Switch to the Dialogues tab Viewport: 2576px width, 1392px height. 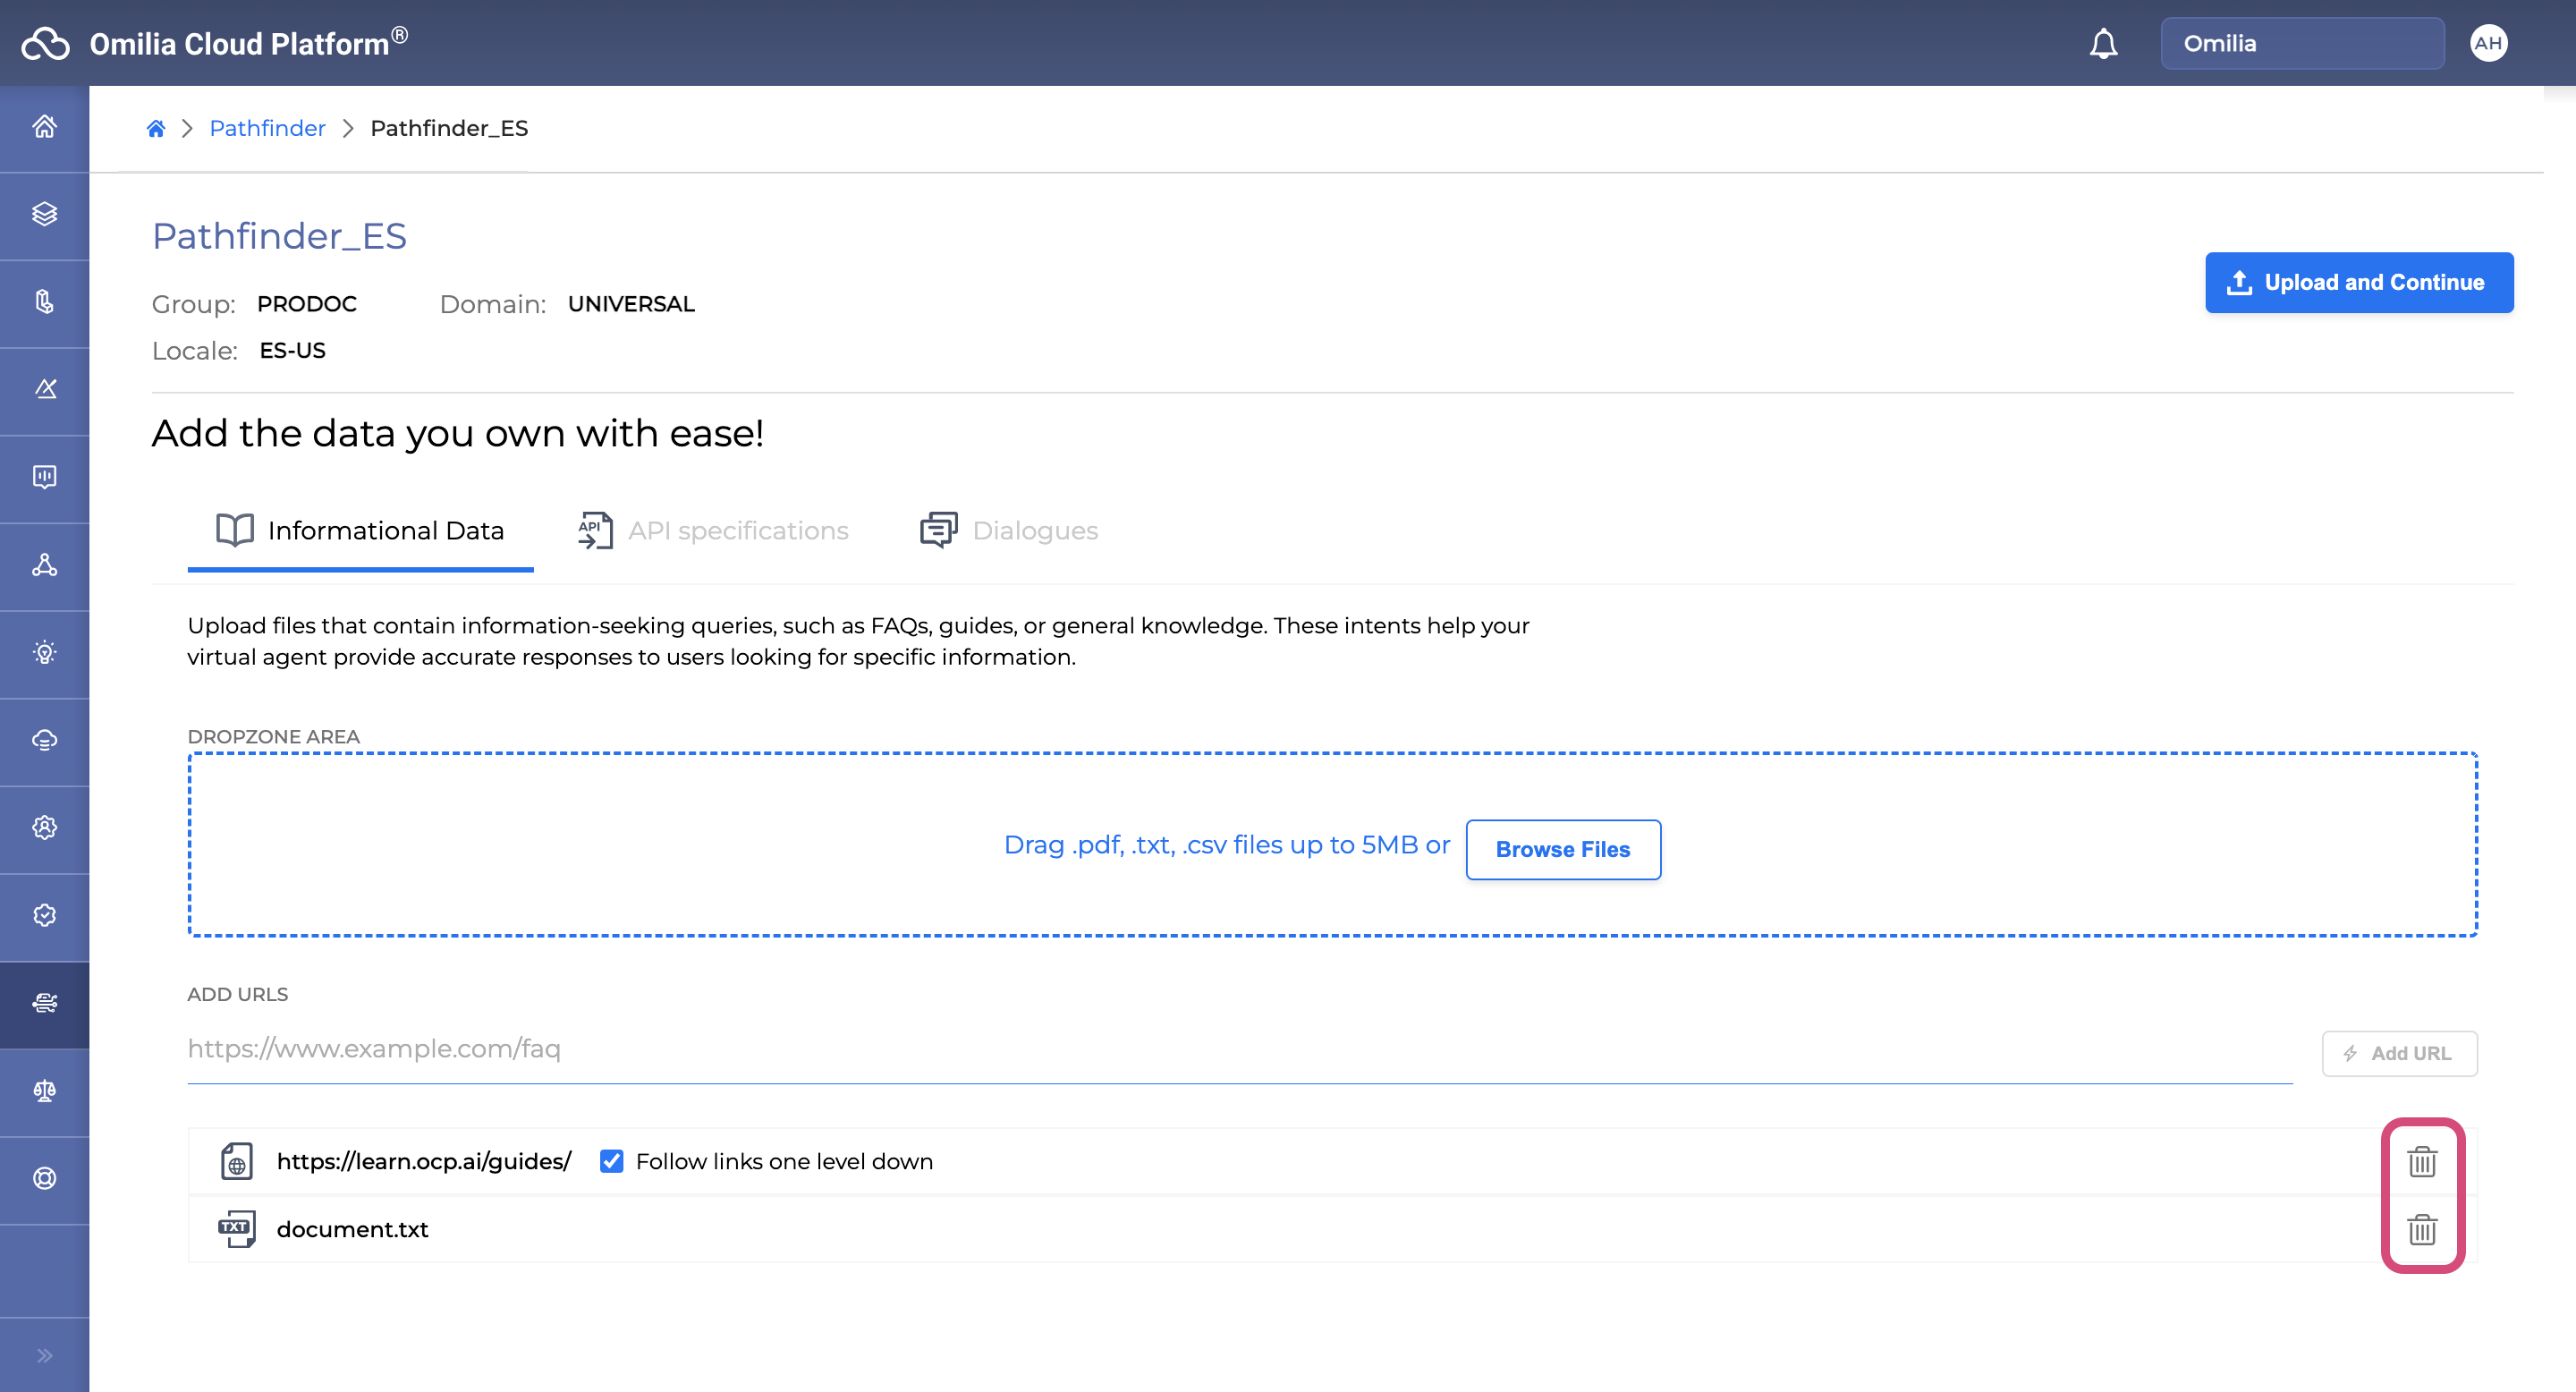[x=1009, y=530]
